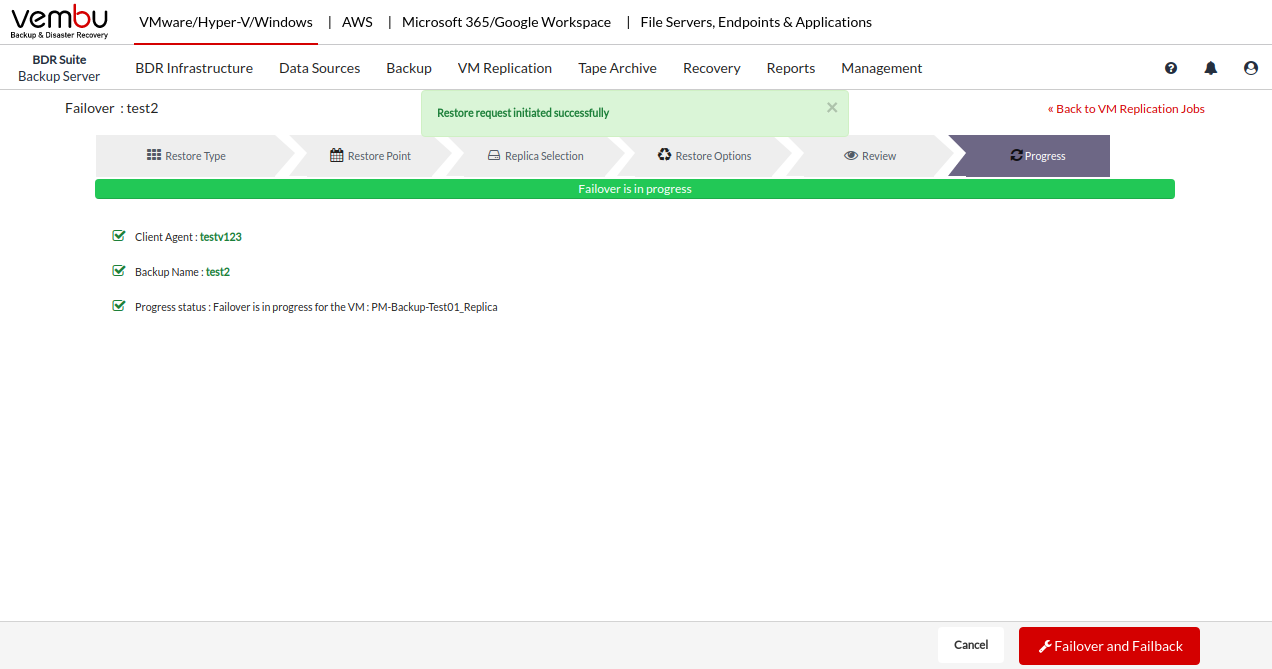Screen dimensions: 1272x669
Task: Click the Restore Point calendar icon
Action: (337, 156)
